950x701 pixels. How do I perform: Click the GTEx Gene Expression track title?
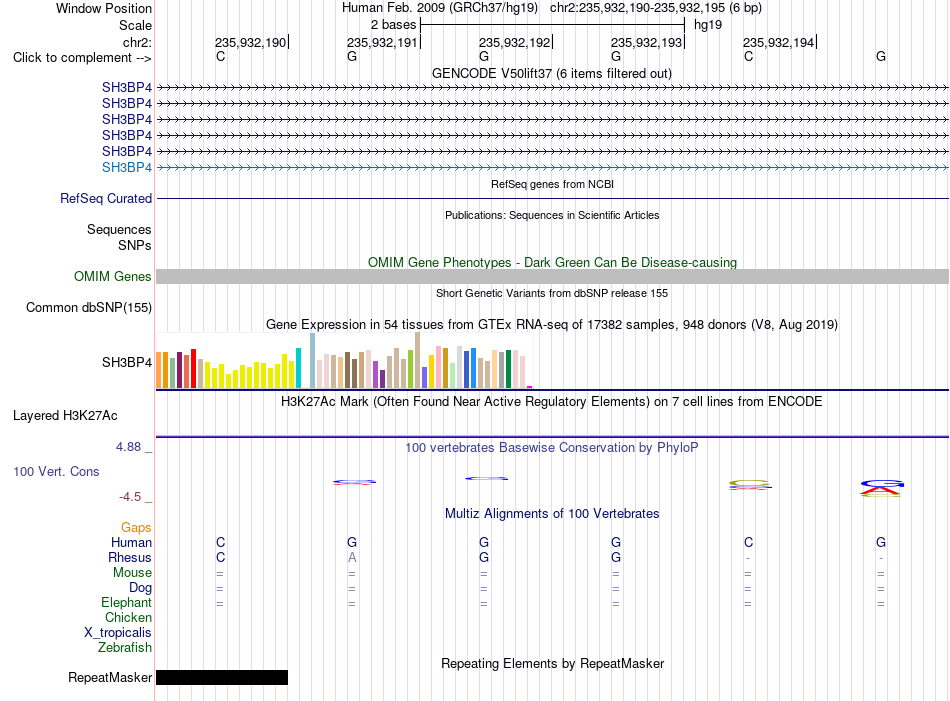[552, 325]
